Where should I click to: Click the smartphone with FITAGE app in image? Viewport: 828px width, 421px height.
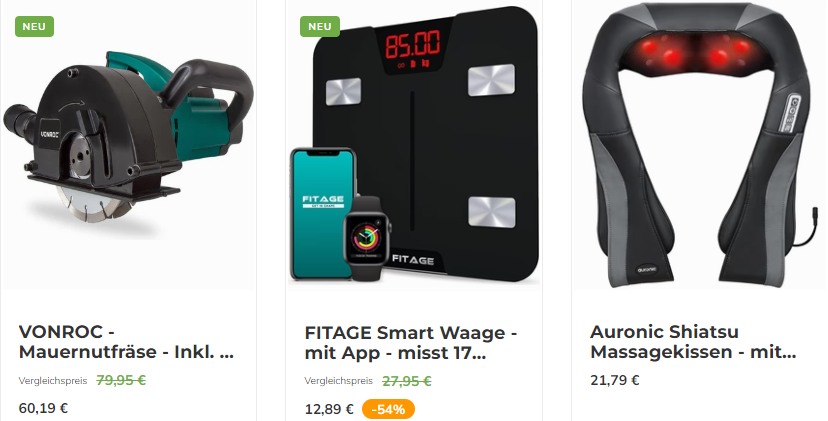click(321, 213)
